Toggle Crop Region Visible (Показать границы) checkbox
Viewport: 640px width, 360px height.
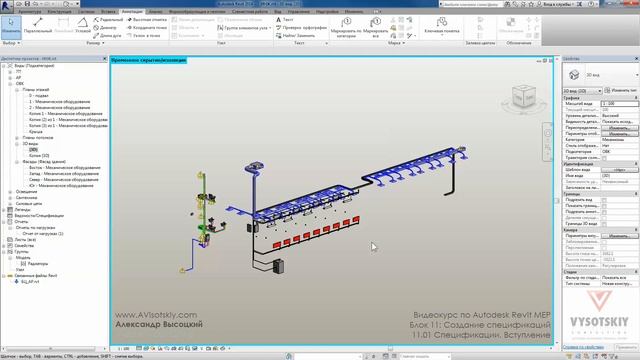click(x=604, y=206)
